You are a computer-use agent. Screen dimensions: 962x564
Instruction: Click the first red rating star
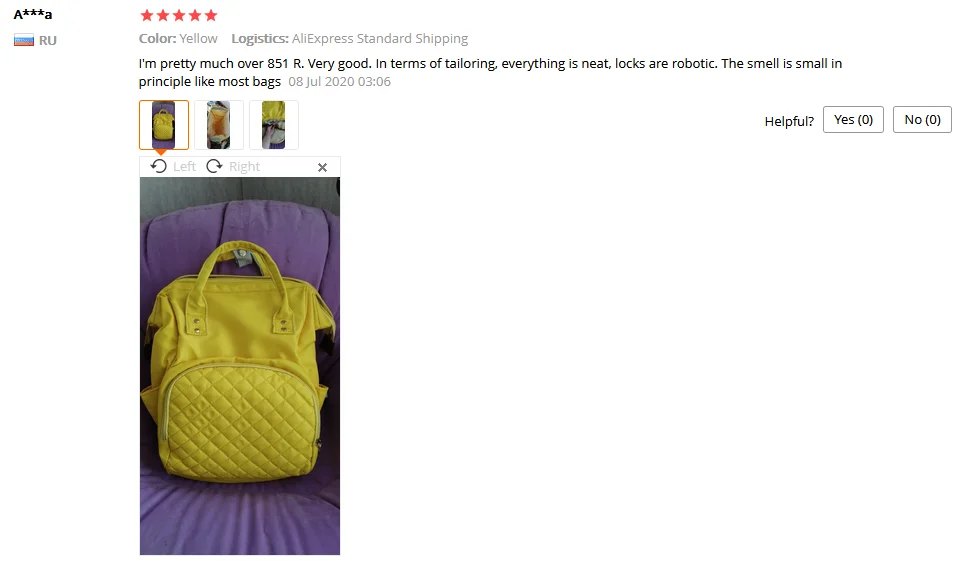click(x=147, y=15)
